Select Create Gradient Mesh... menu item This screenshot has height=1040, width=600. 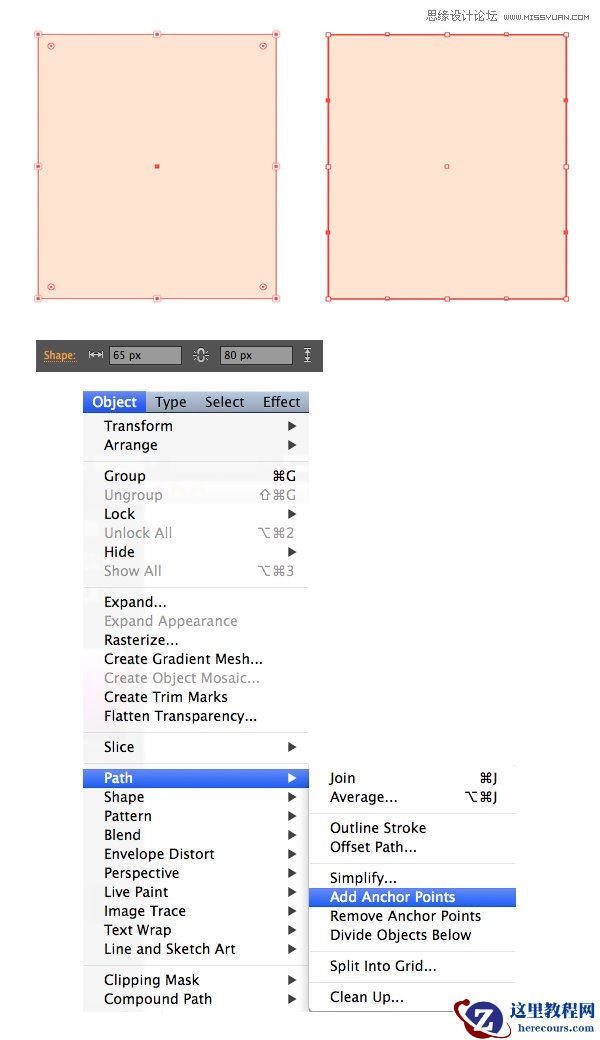(183, 659)
